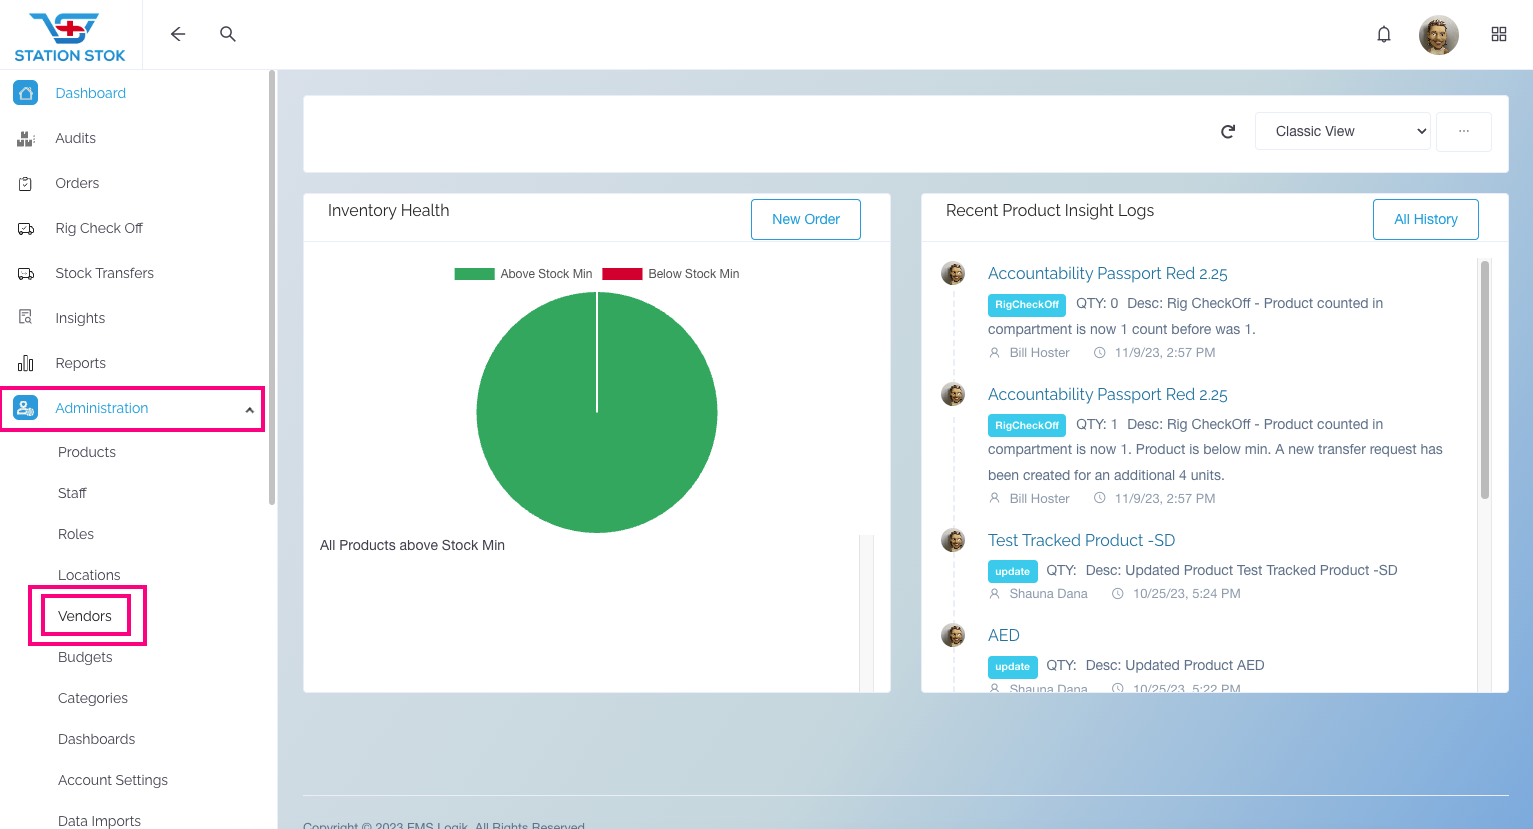
Task: Click the refresh dashboard icon
Action: (1228, 131)
